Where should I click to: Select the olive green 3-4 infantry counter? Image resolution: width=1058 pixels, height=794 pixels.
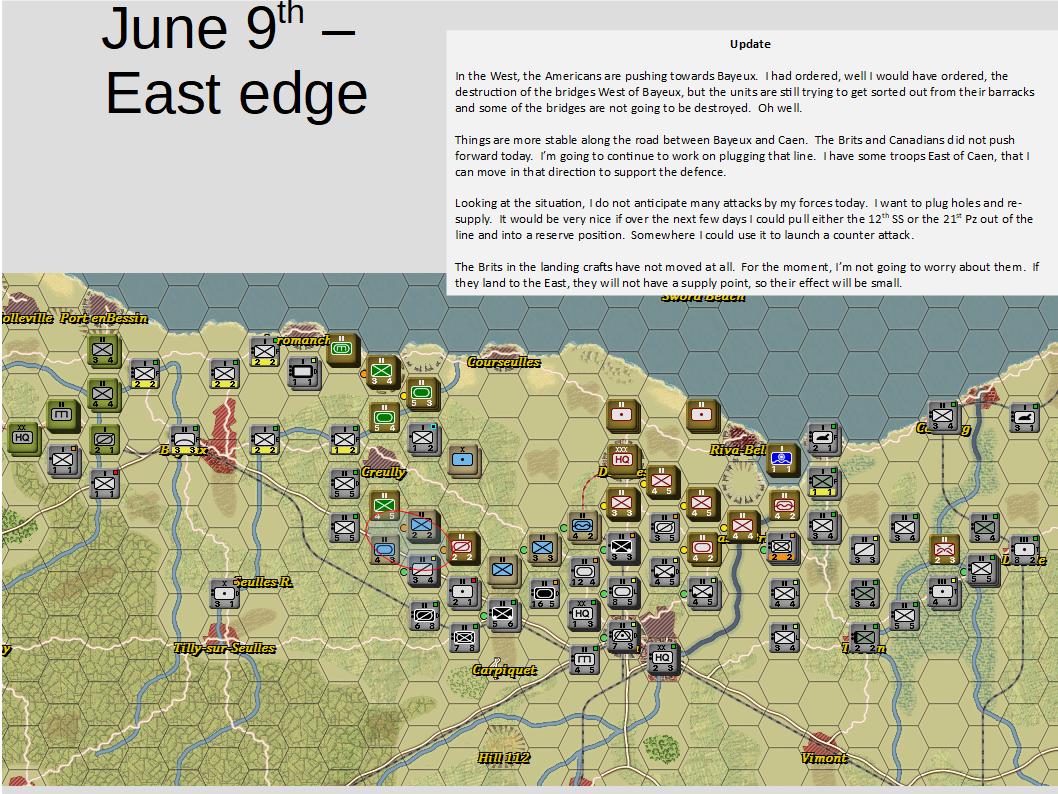pos(103,351)
